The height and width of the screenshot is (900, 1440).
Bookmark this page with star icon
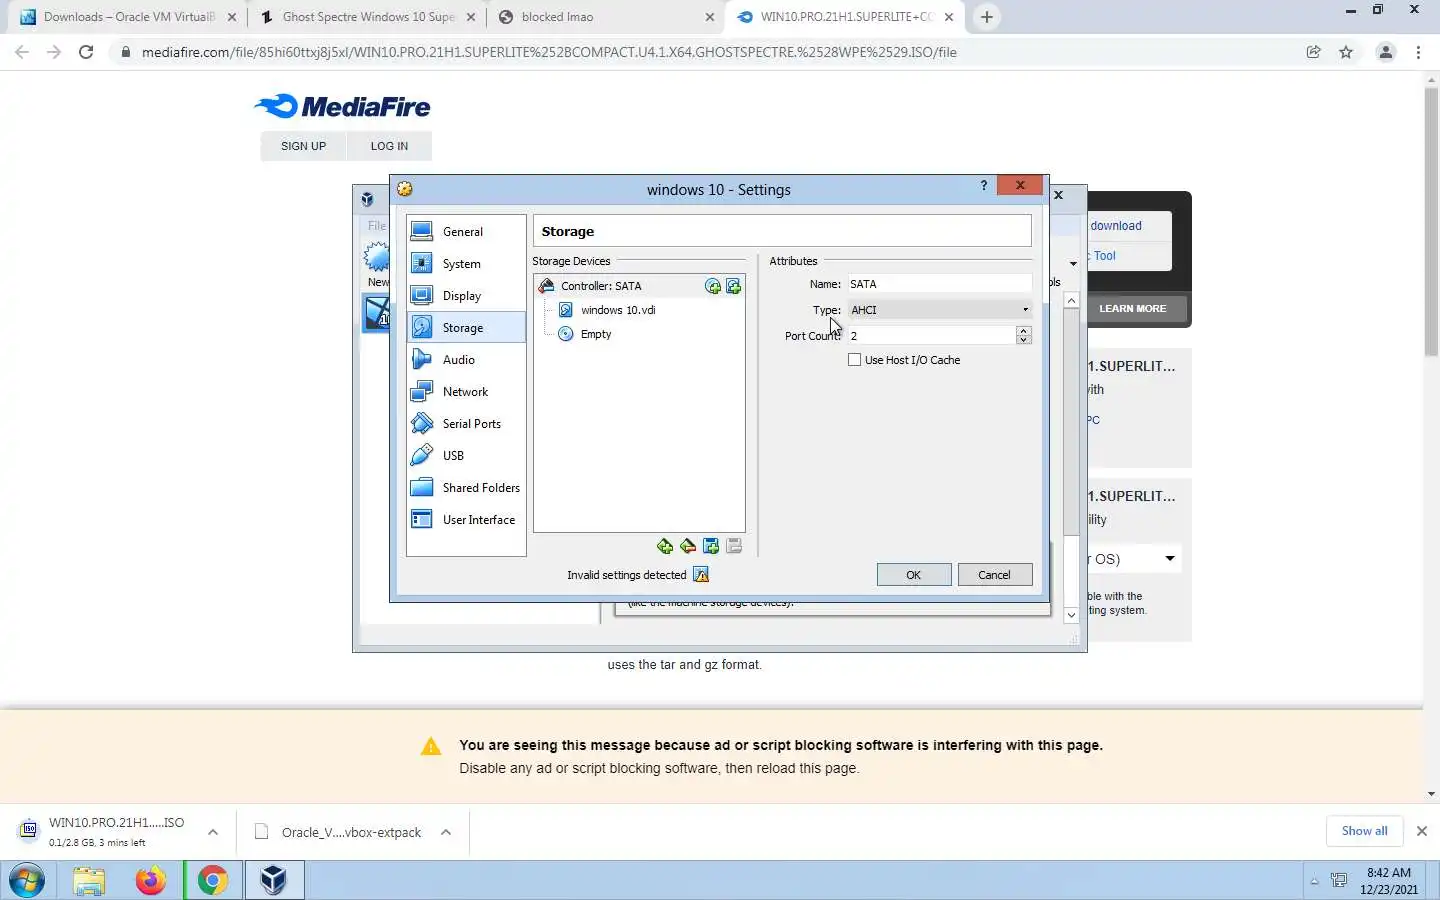coord(1346,52)
